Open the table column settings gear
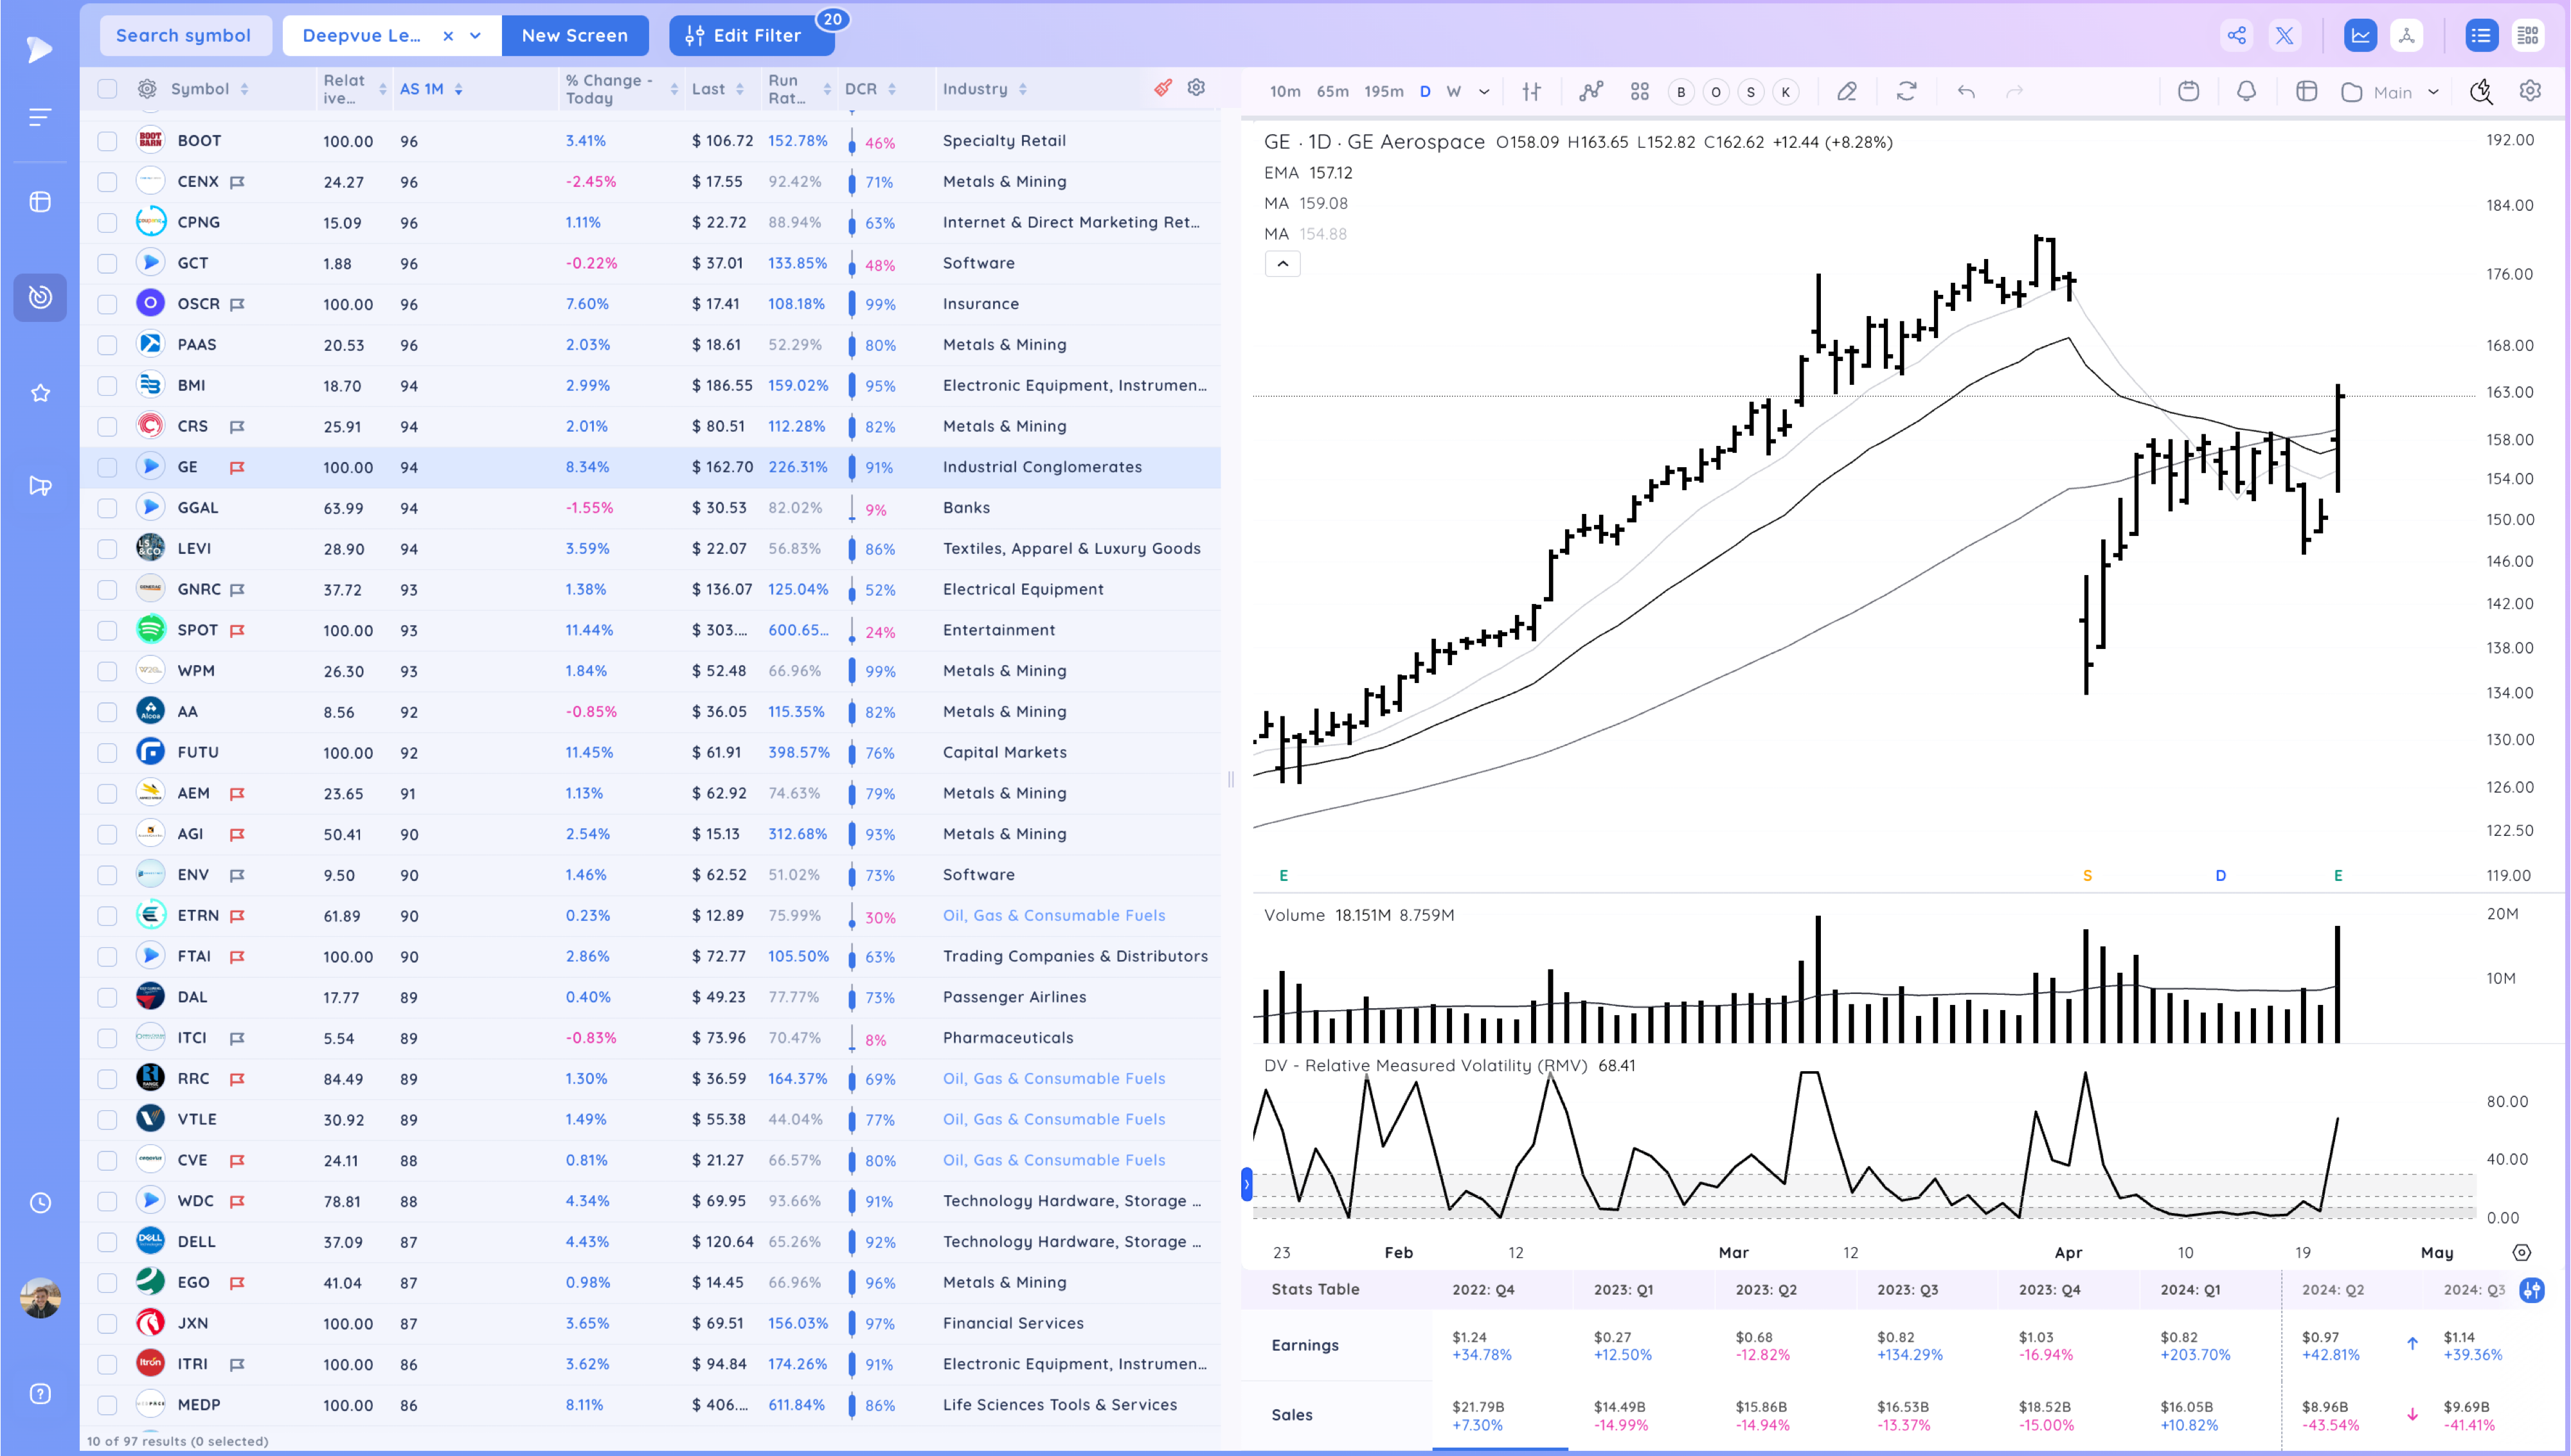 pos(1196,88)
